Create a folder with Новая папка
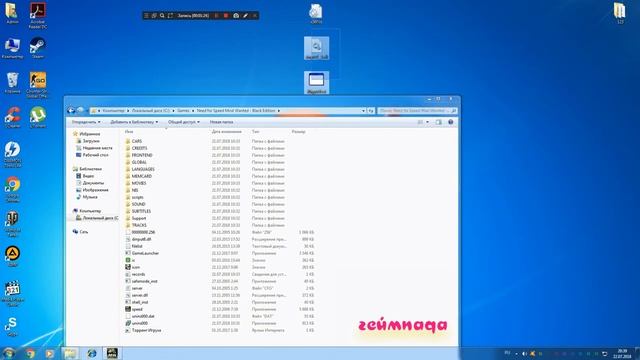640x360 pixels. tap(221, 122)
